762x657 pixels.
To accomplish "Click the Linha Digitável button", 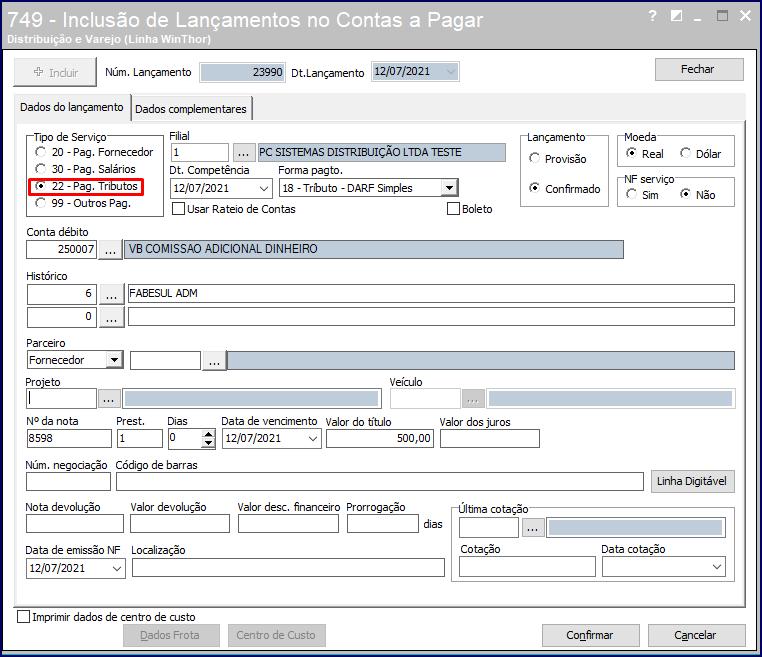I will 692,481.
